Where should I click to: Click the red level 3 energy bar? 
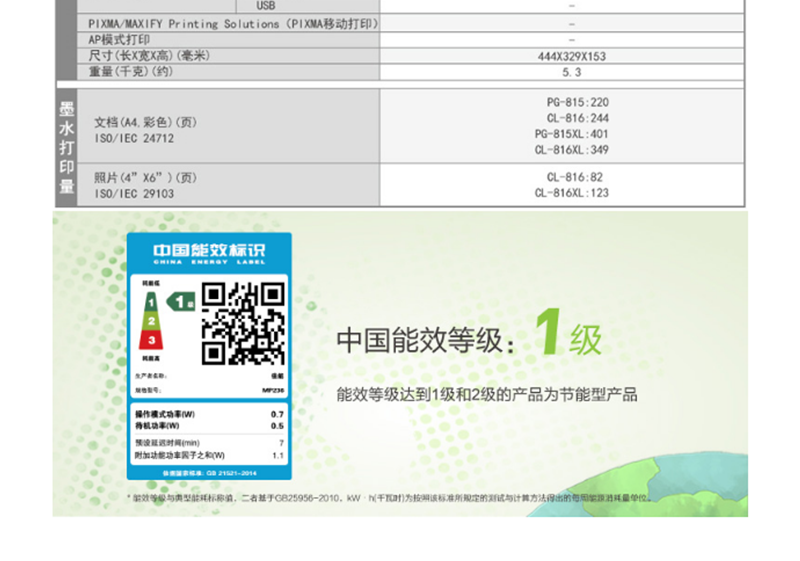coord(153,341)
